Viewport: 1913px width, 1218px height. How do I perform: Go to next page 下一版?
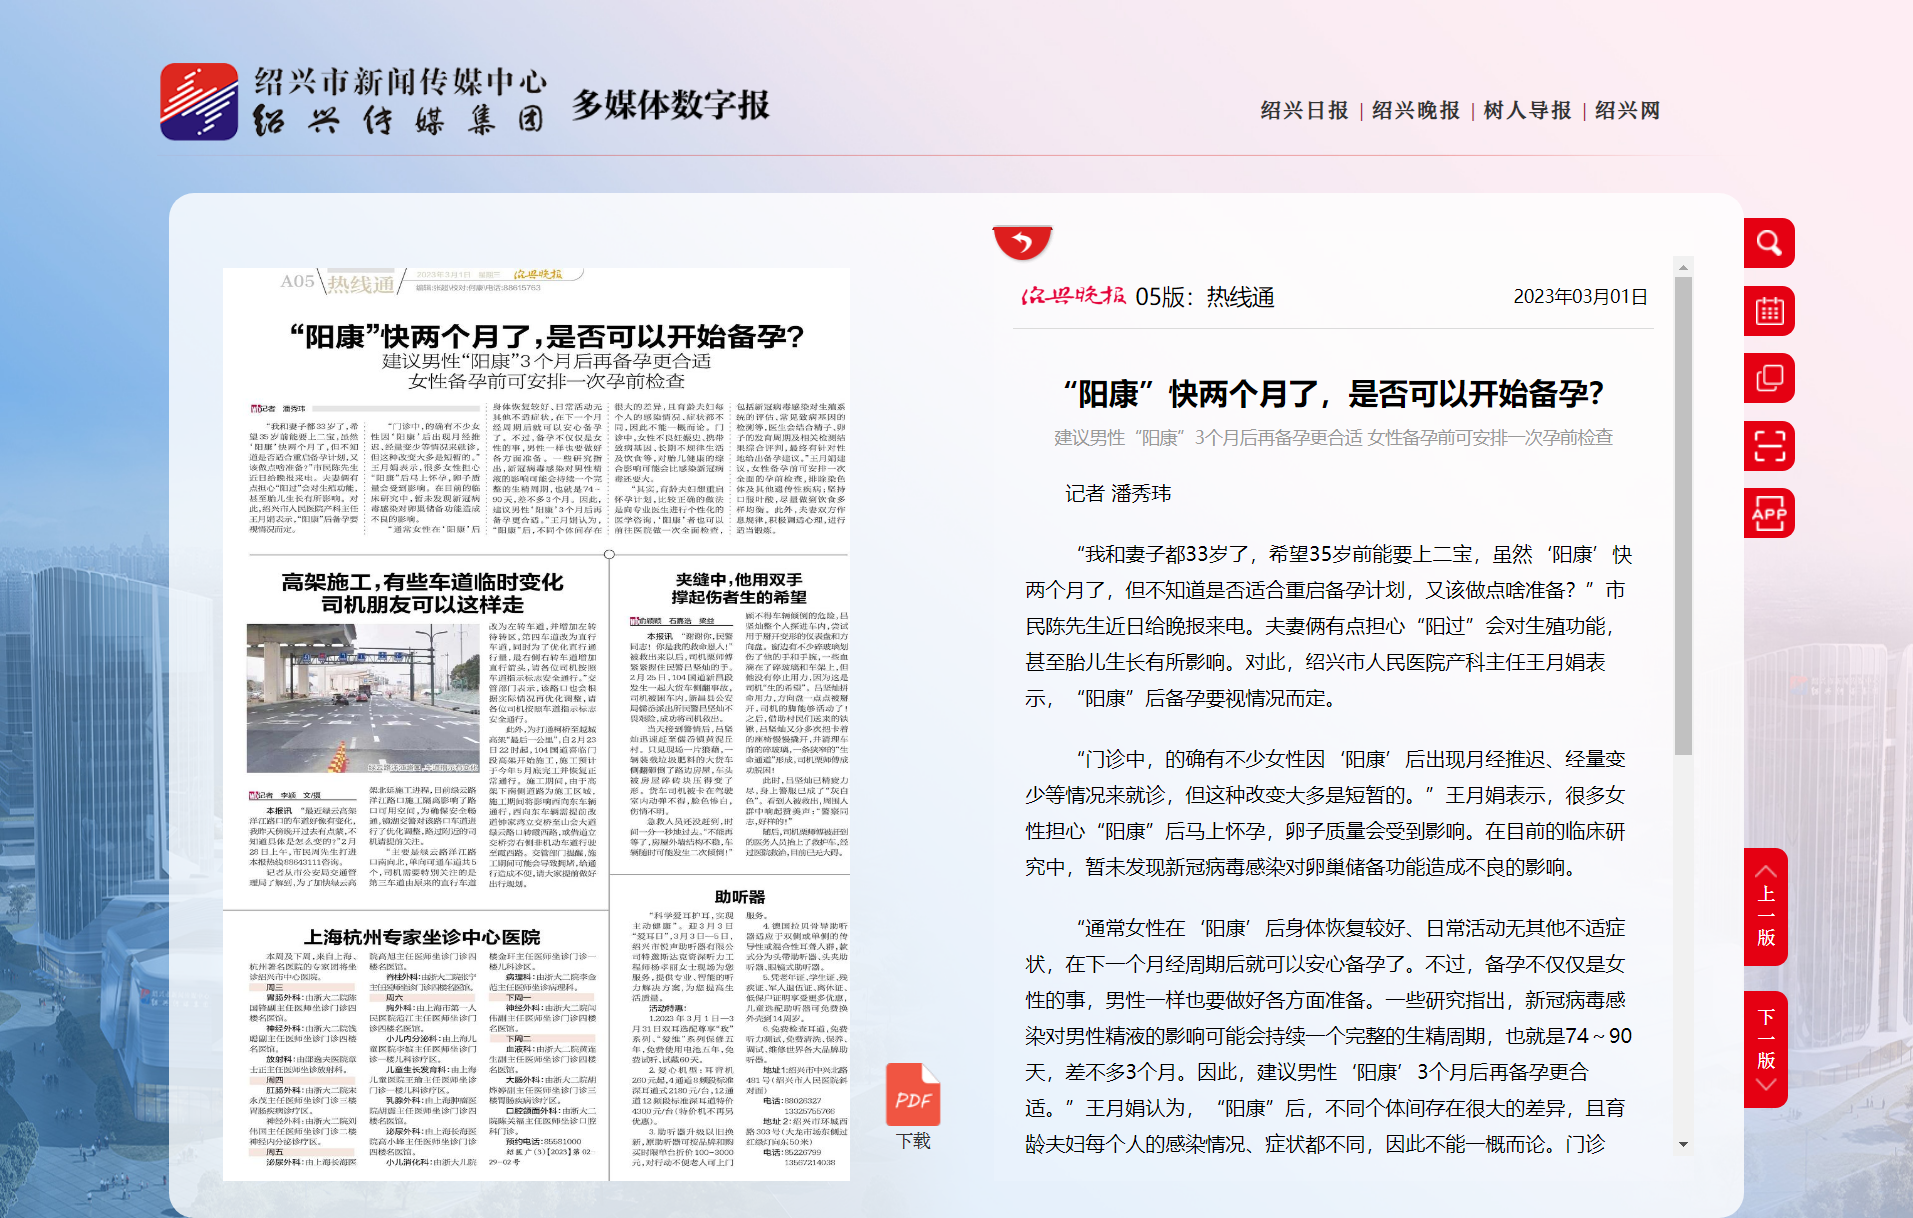coord(1766,1049)
